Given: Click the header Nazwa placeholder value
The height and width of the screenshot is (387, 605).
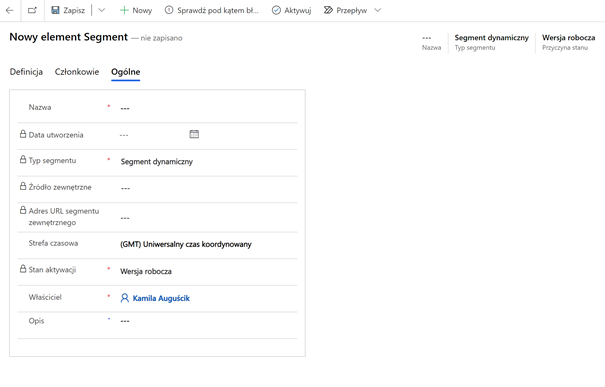Looking at the screenshot, I should tap(427, 38).
